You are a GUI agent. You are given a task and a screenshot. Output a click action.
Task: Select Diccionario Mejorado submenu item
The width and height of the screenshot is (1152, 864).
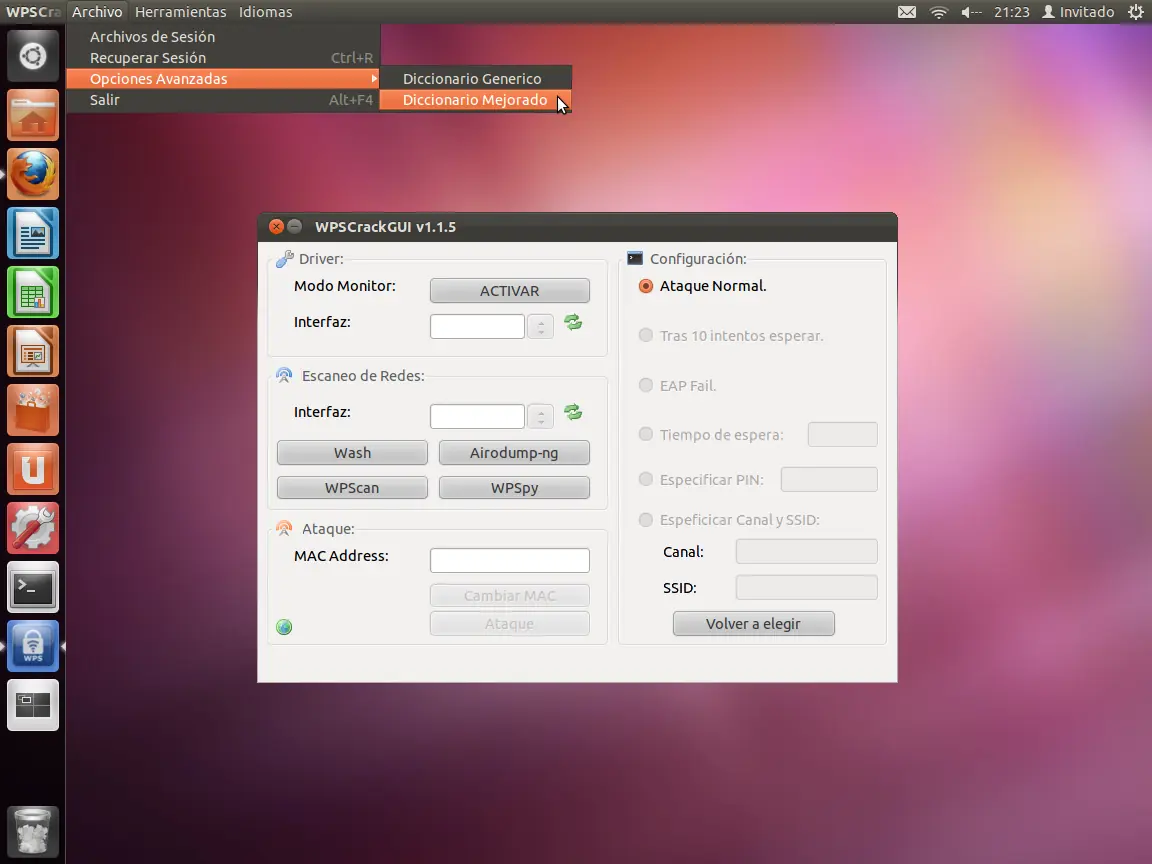coord(475,100)
